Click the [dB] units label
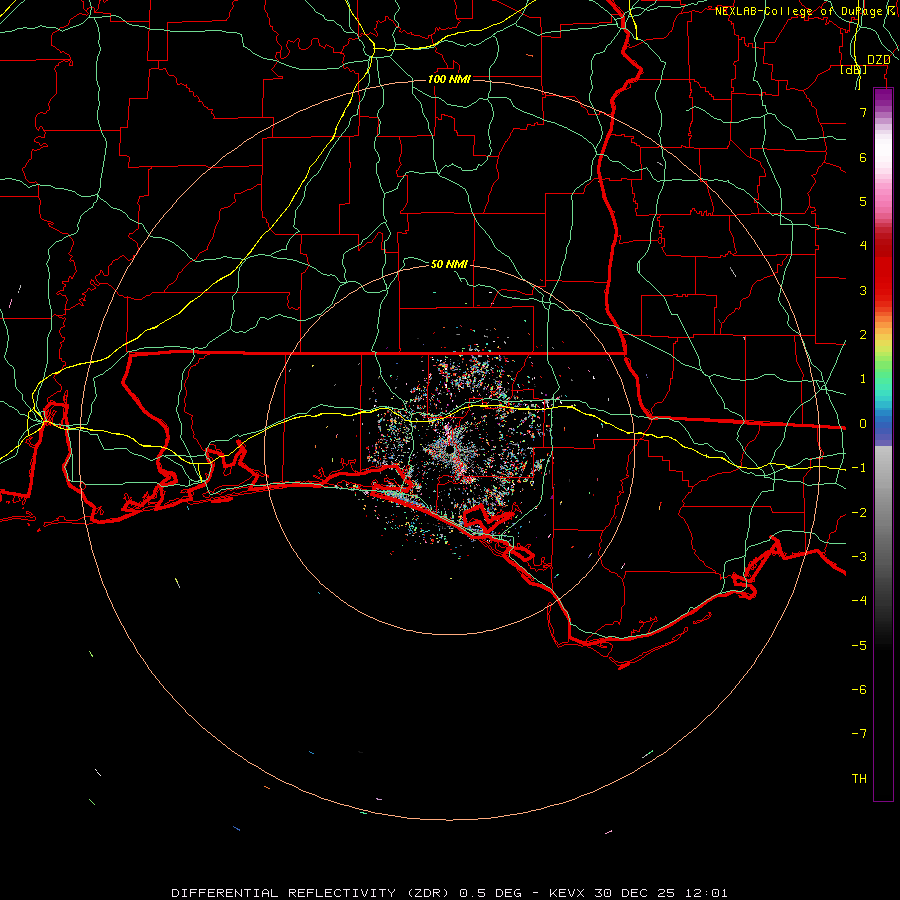This screenshot has width=900, height=900. 854,69
